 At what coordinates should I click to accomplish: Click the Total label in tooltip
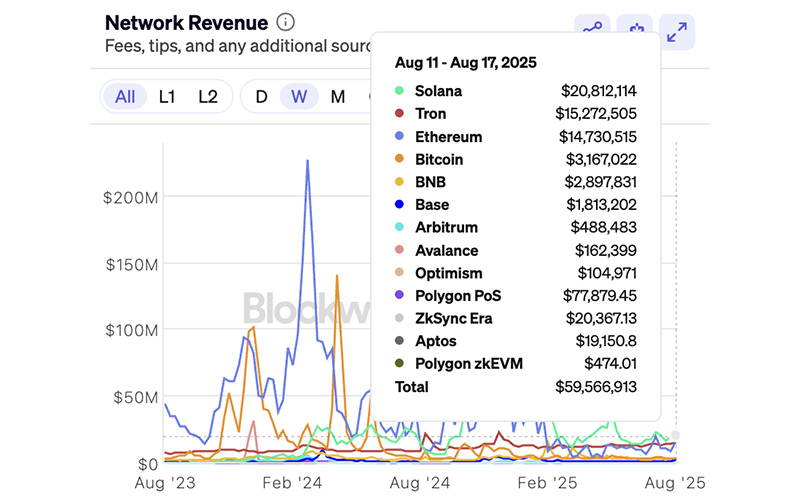coord(412,387)
